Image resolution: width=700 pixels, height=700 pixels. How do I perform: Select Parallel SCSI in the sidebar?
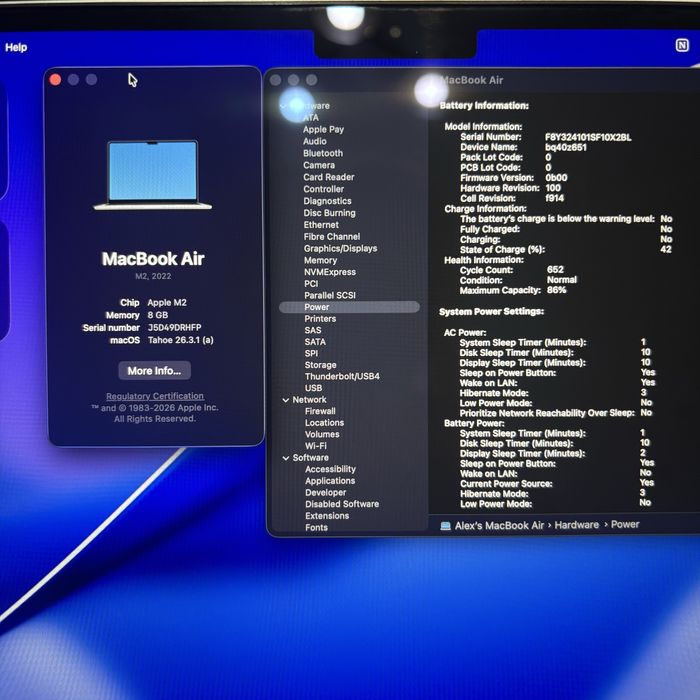[x=330, y=295]
